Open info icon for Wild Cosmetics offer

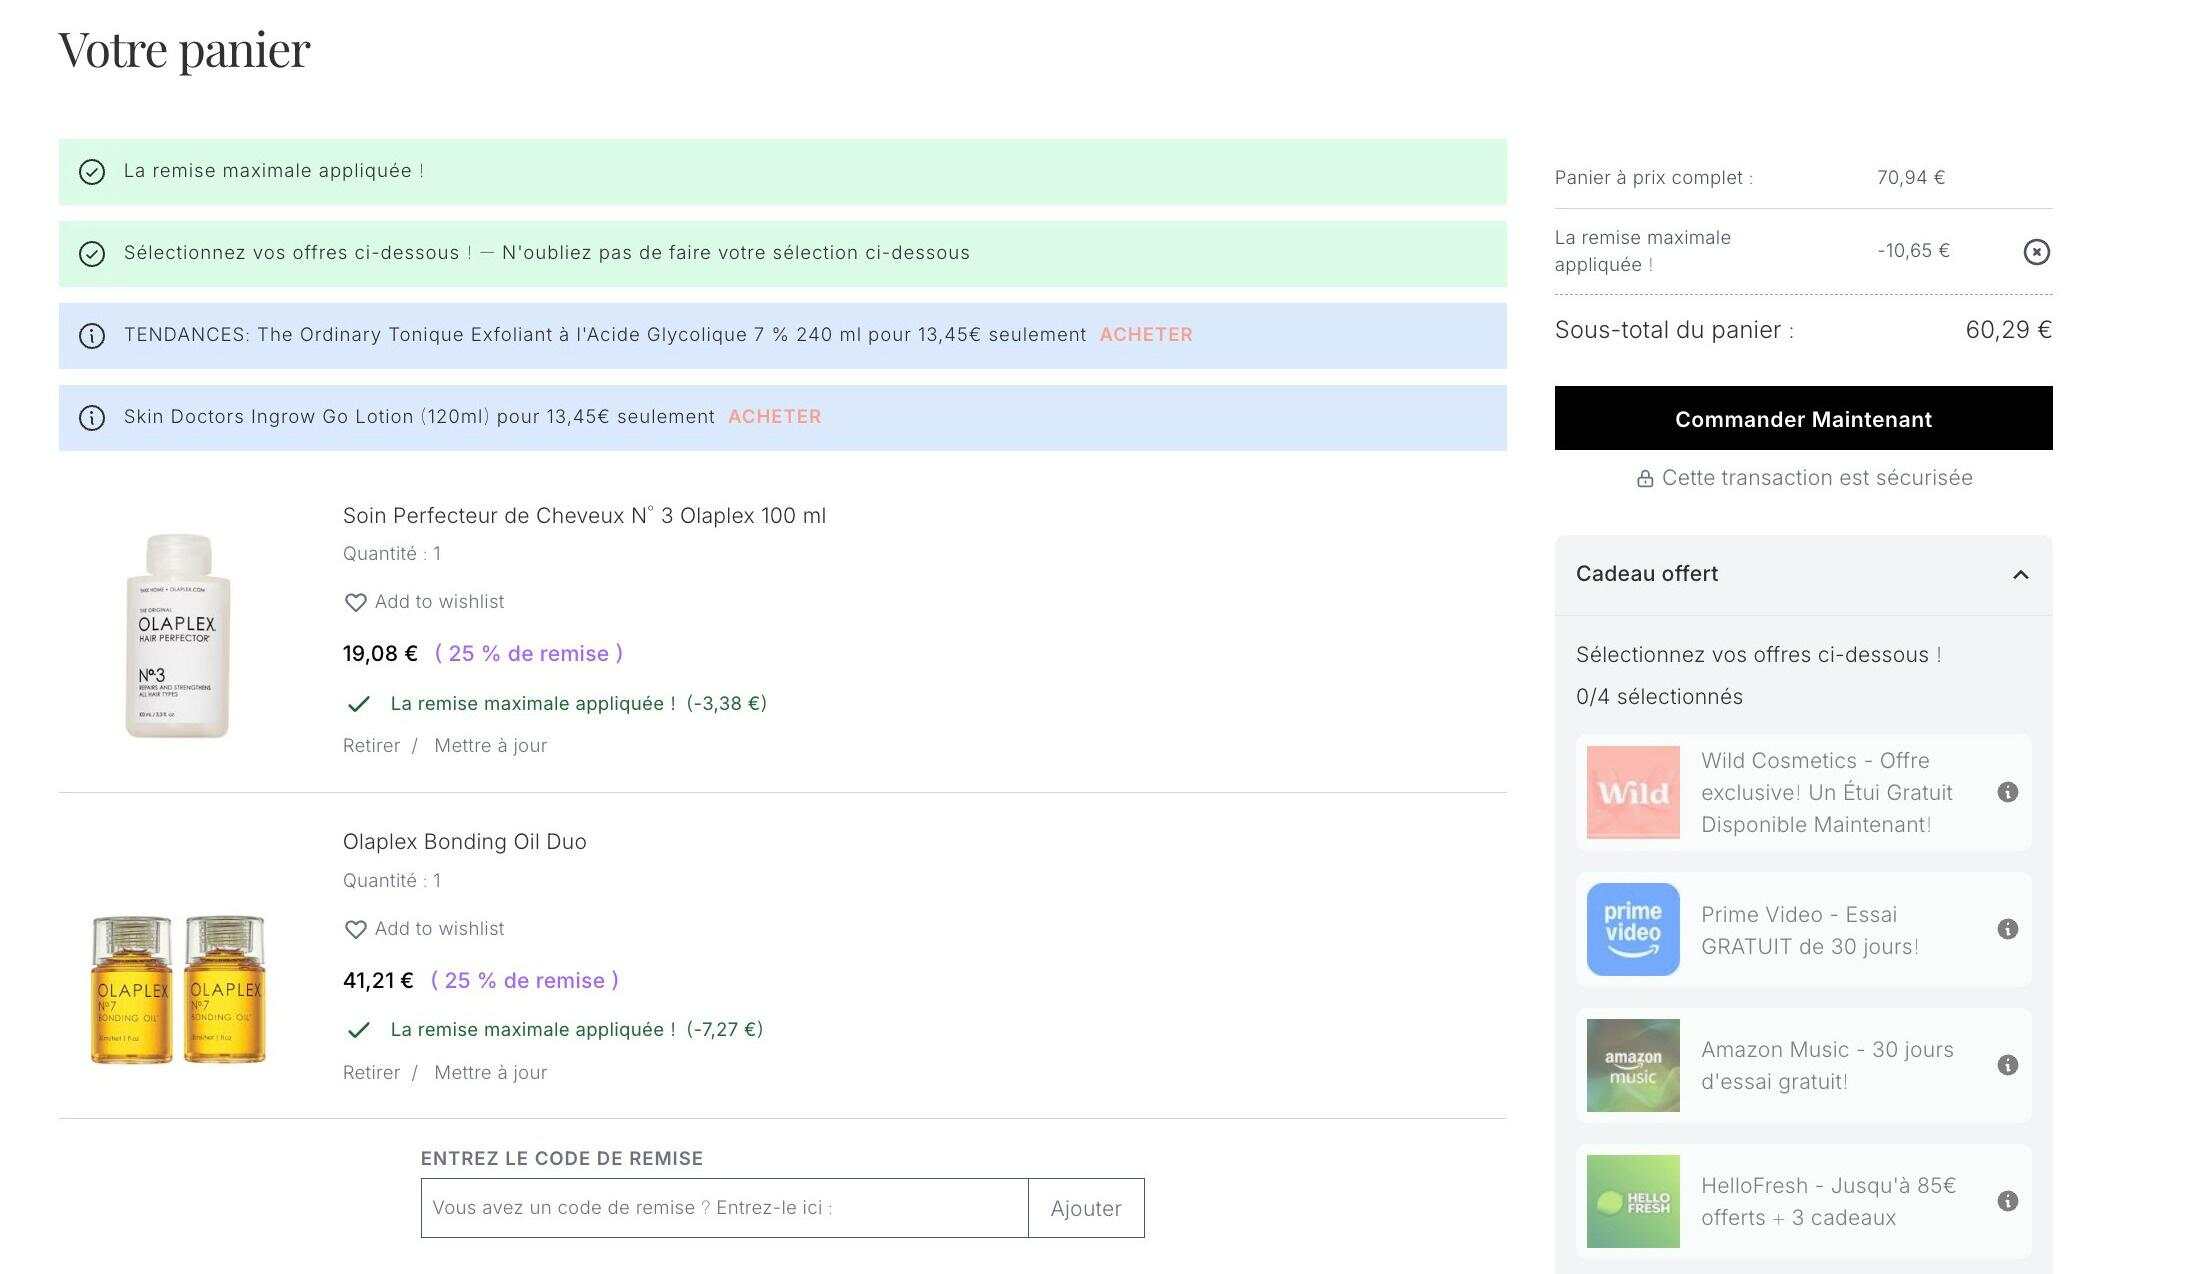pyautogui.click(x=2007, y=792)
